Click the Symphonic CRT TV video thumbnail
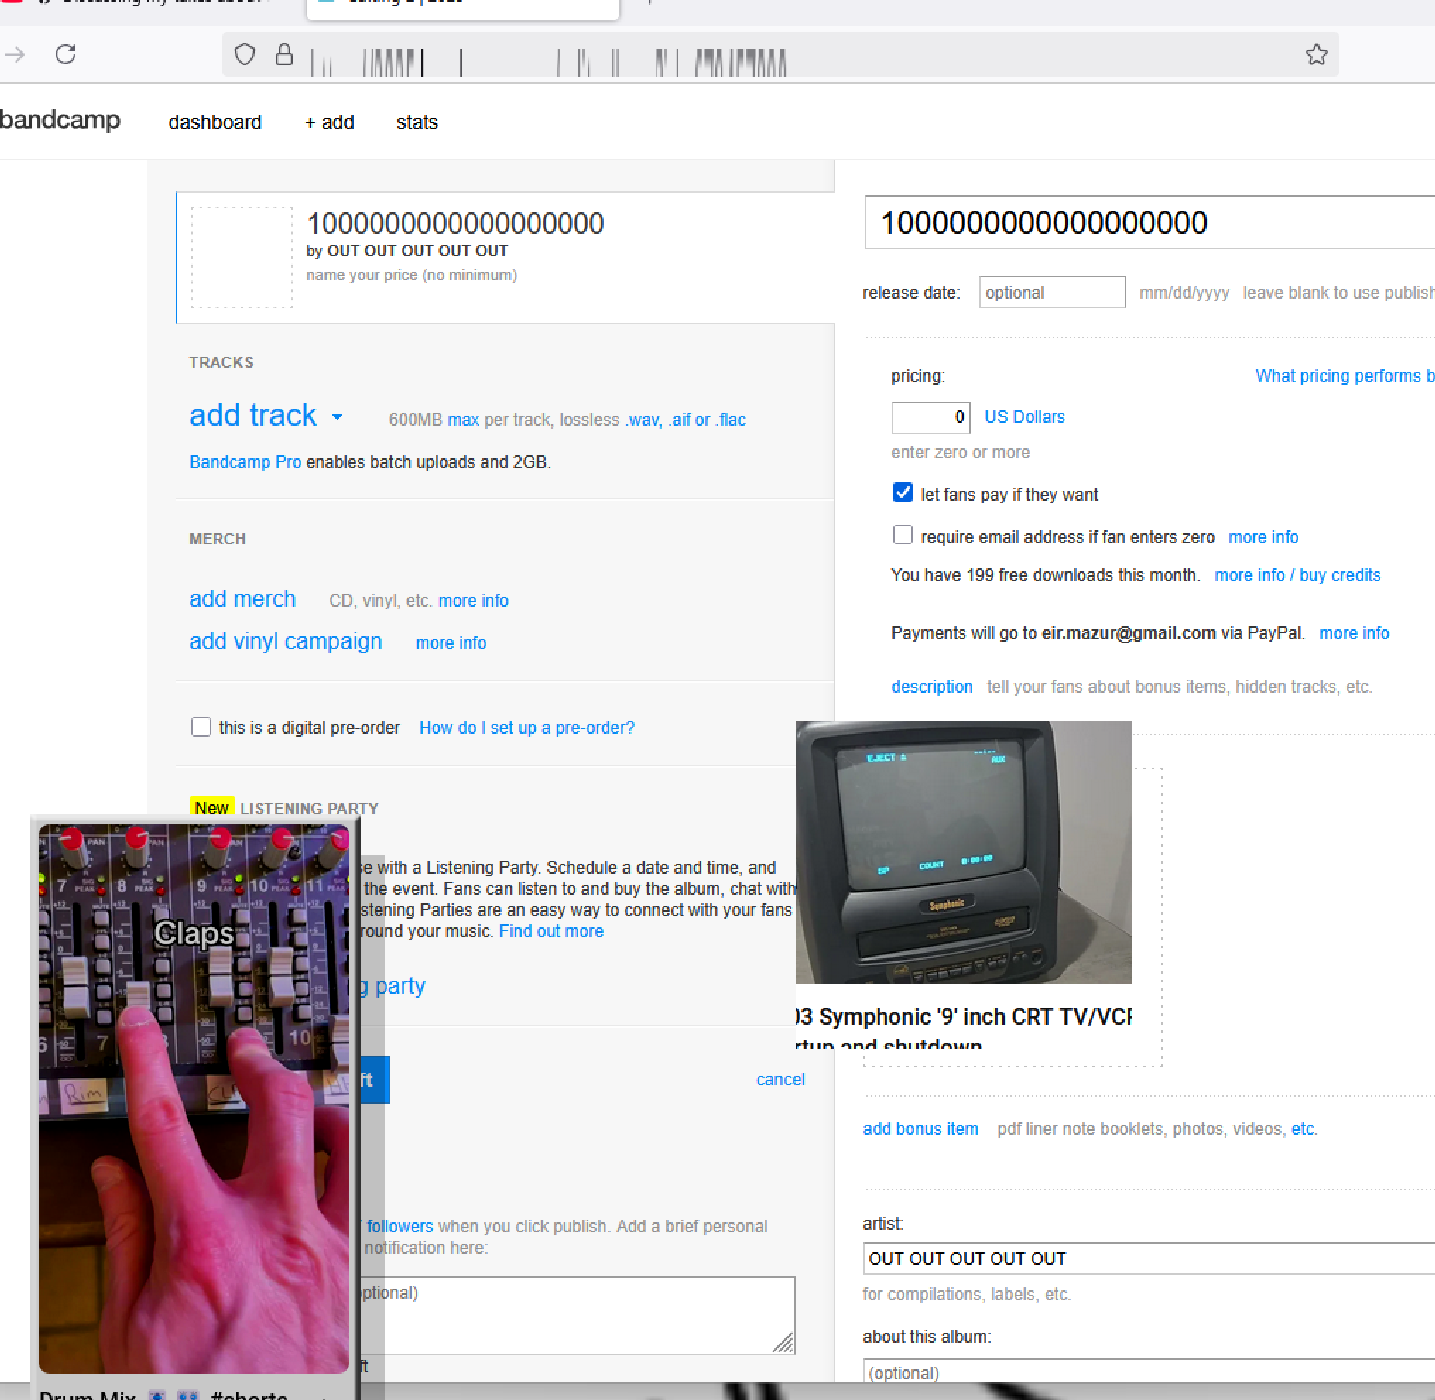This screenshot has width=1435, height=1400. tap(963, 852)
